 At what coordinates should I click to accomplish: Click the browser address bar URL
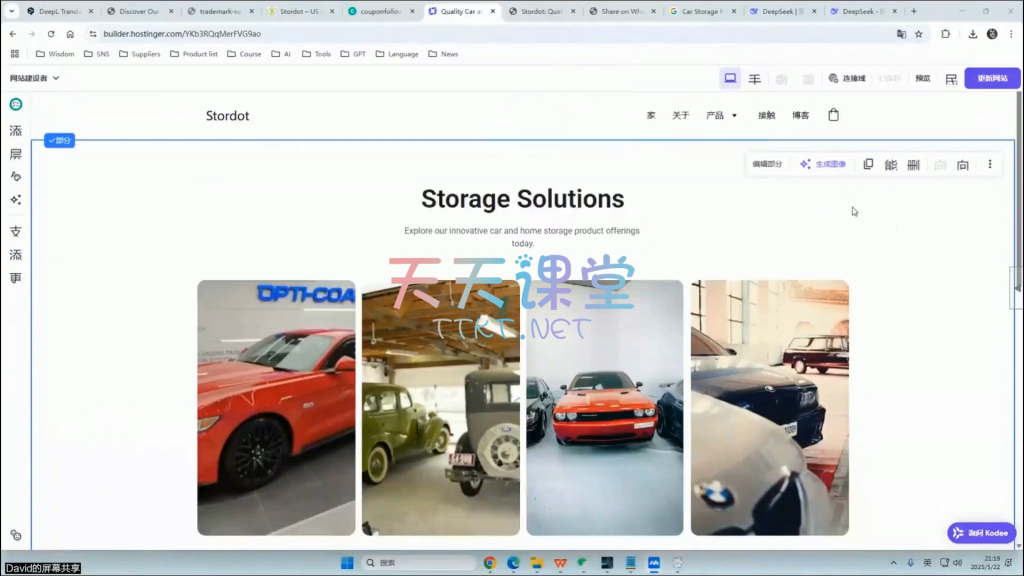tap(180, 33)
